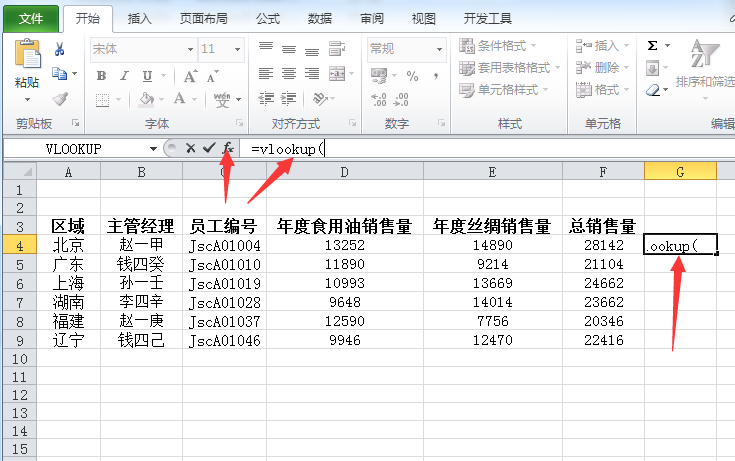Click the fill color bucket icon
735x461 pixels.
[x=147, y=99]
